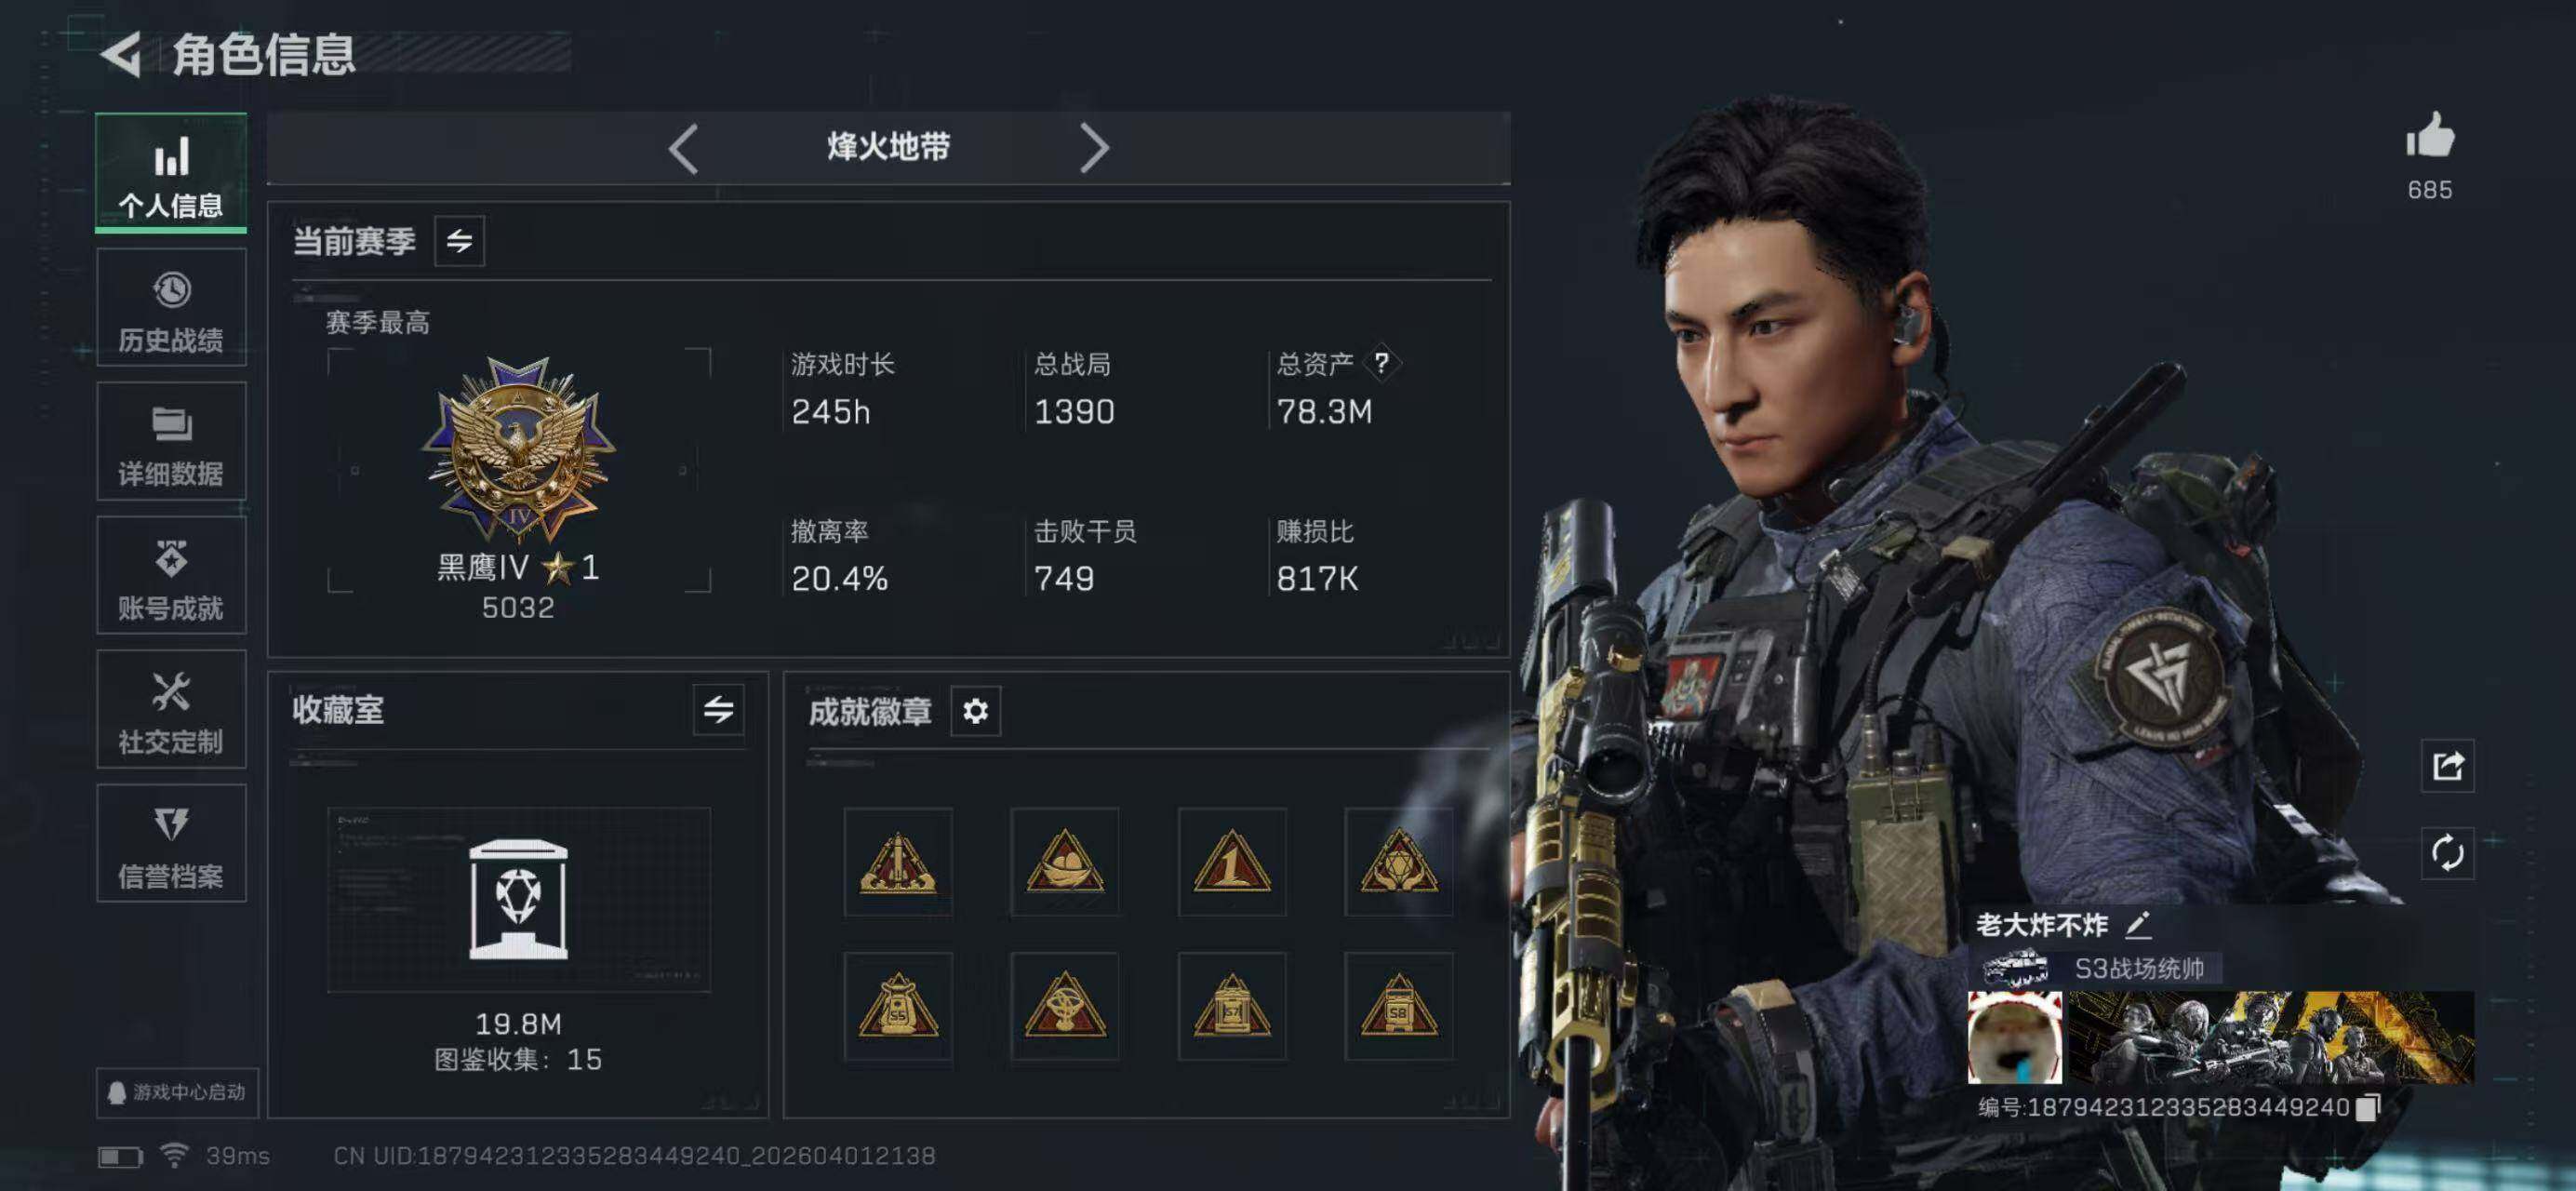Viewport: 2576px width, 1191px height.
Task: Open the 详细数据 tab
Action: click(x=171, y=442)
